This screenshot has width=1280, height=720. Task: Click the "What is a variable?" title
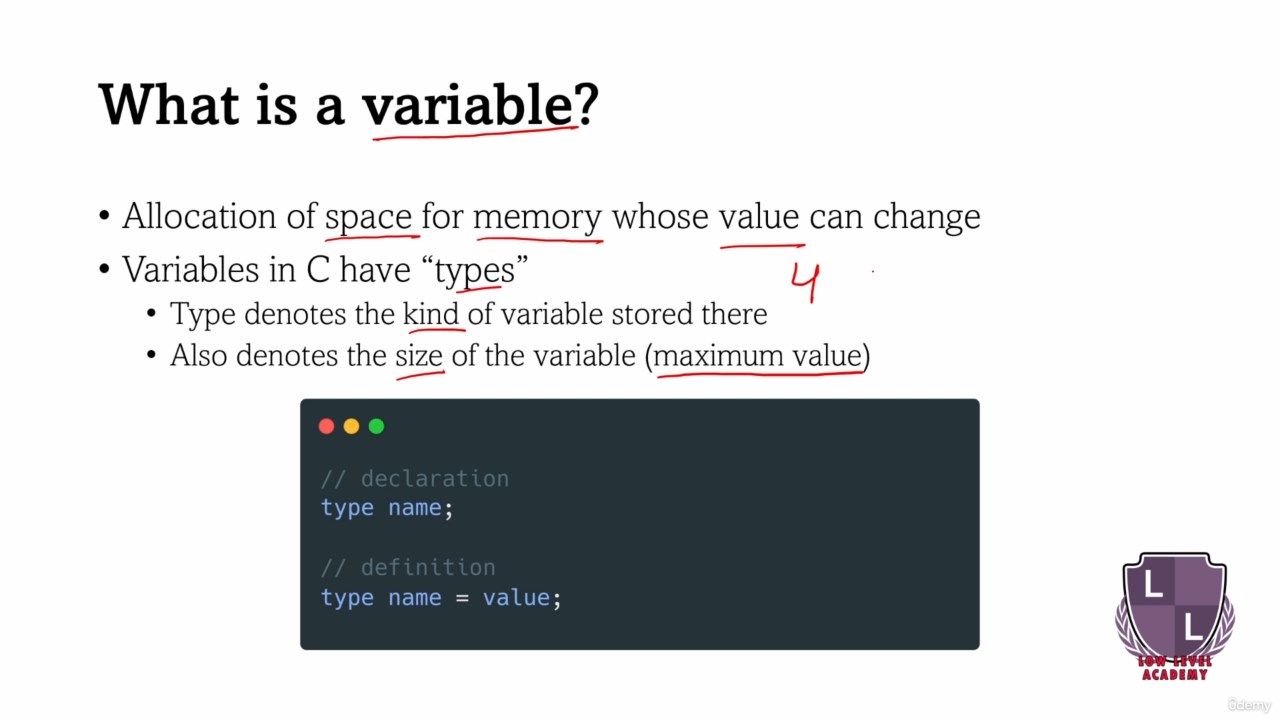coord(348,104)
